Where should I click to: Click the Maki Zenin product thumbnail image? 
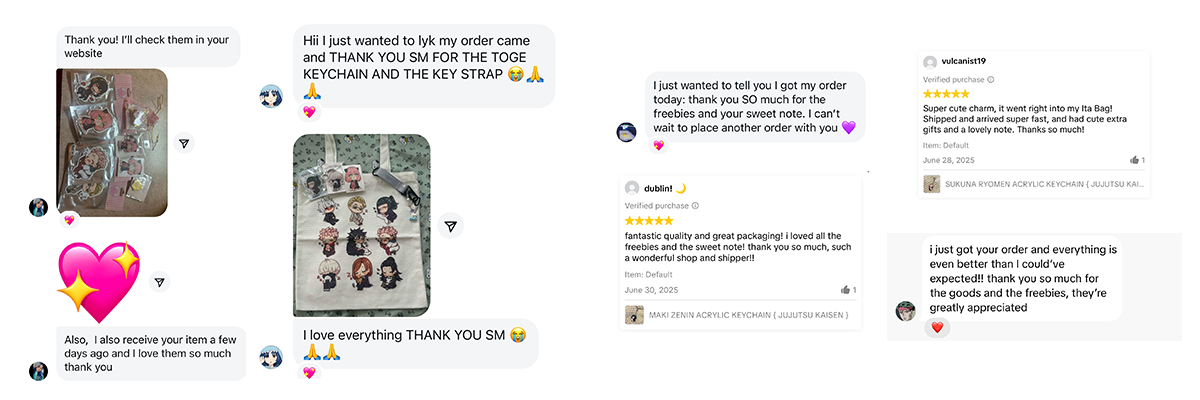[634, 315]
